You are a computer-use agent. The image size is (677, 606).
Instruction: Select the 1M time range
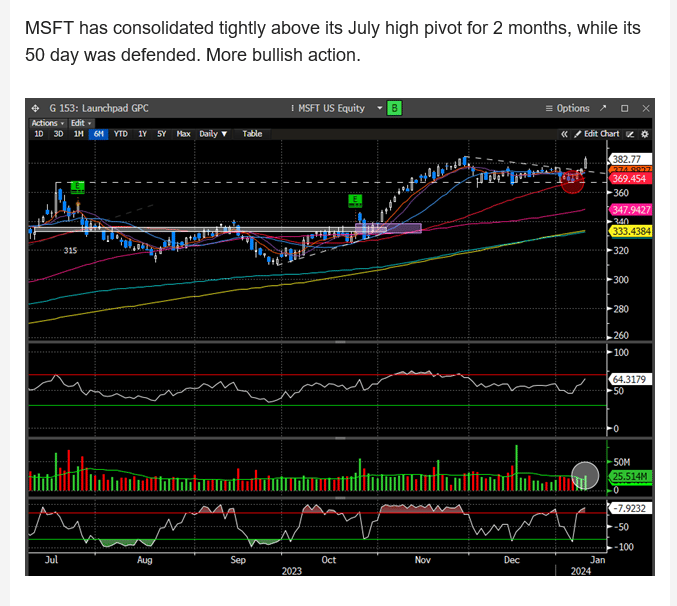coord(79,134)
